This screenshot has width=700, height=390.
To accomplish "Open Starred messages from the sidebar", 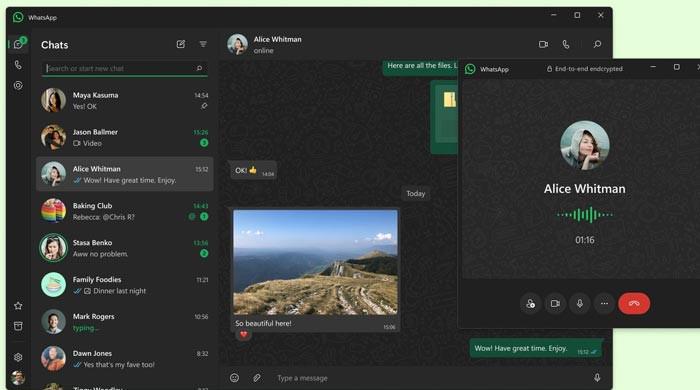I will coord(18,306).
